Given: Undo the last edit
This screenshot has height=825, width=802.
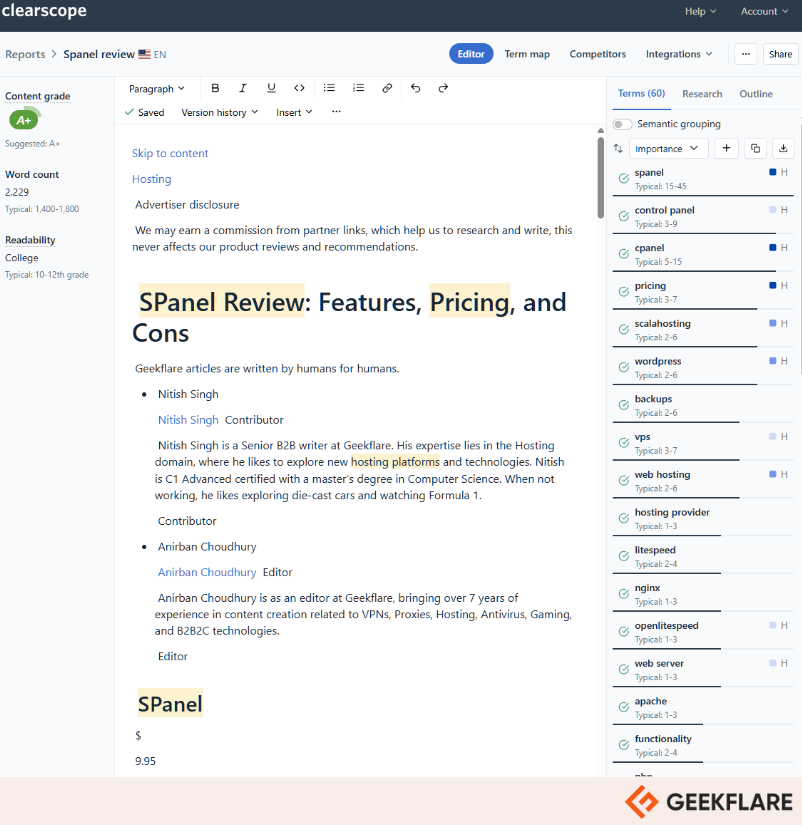Looking at the screenshot, I should click(416, 88).
